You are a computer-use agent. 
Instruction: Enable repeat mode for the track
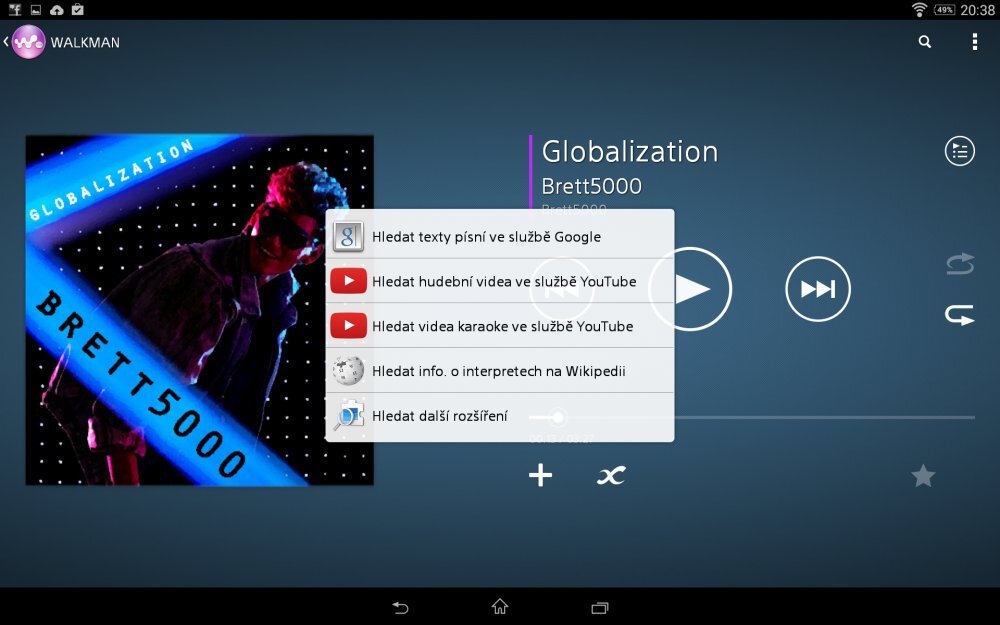click(x=958, y=263)
